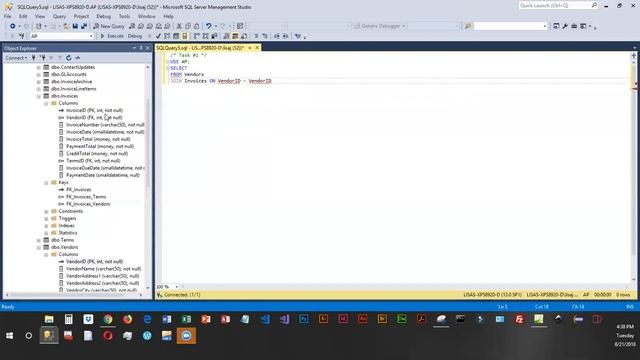Viewport: 640px width, 360px height.
Task: Run the query with the Execute button
Action: point(112,36)
